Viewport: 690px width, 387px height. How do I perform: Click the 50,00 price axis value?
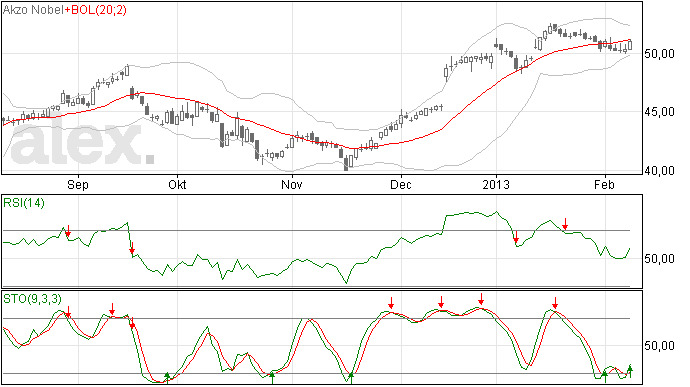pyautogui.click(x=659, y=54)
